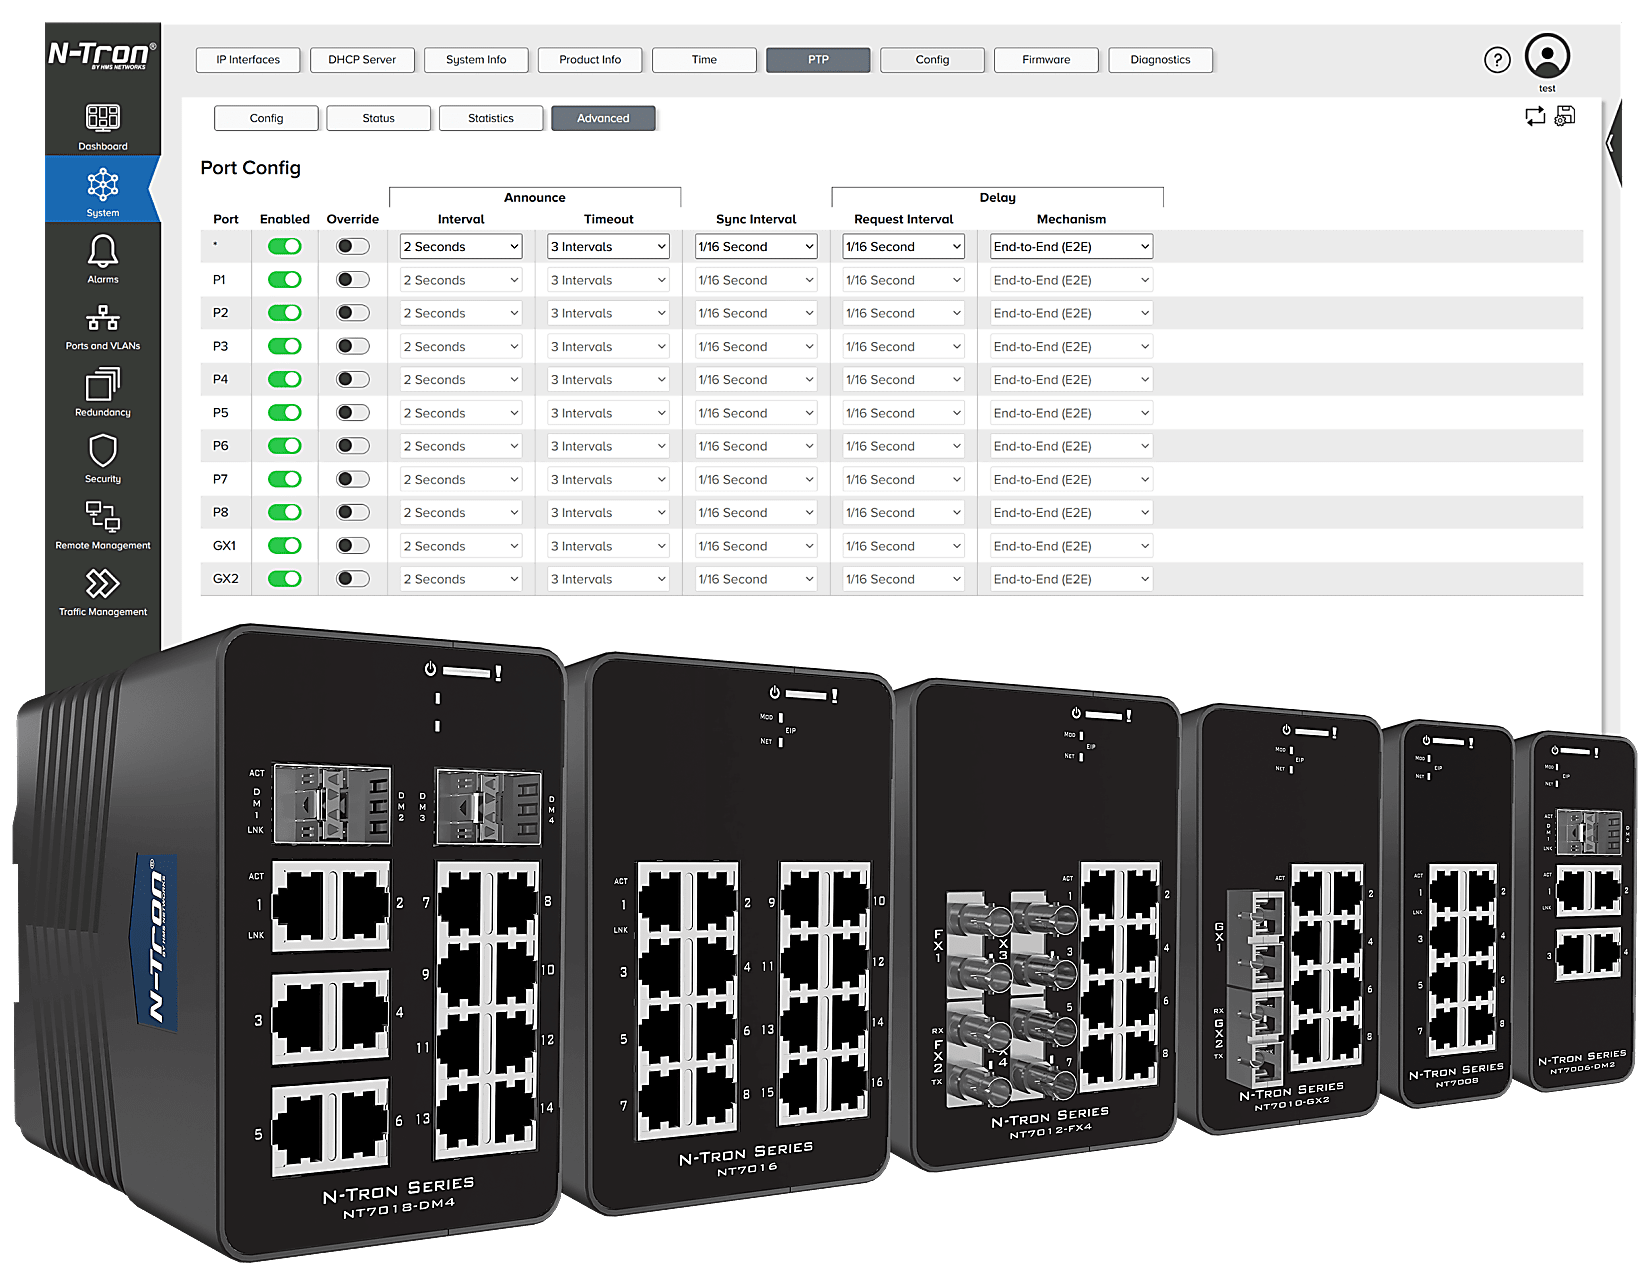Open Ports and VLANs icon
The width and height of the screenshot is (1650, 1286).
pos(102,318)
